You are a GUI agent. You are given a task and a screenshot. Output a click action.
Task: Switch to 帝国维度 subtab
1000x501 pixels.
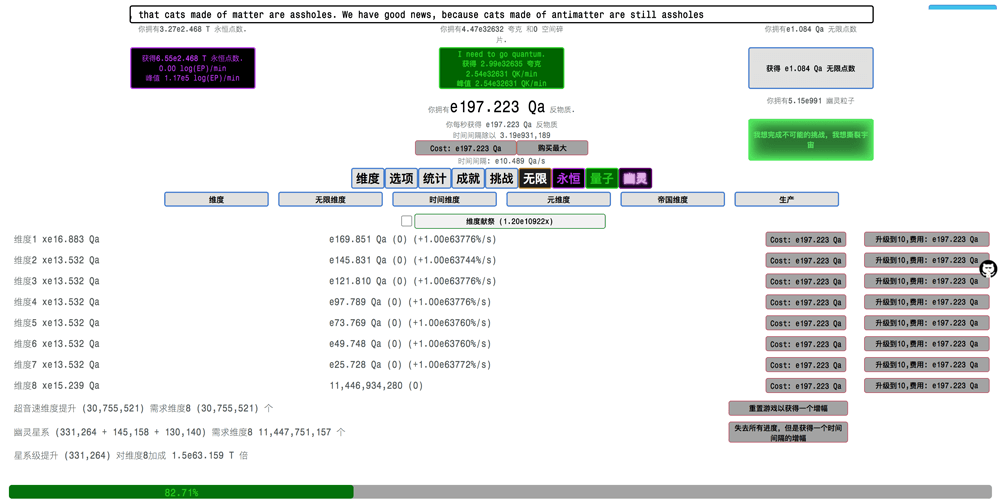(672, 200)
